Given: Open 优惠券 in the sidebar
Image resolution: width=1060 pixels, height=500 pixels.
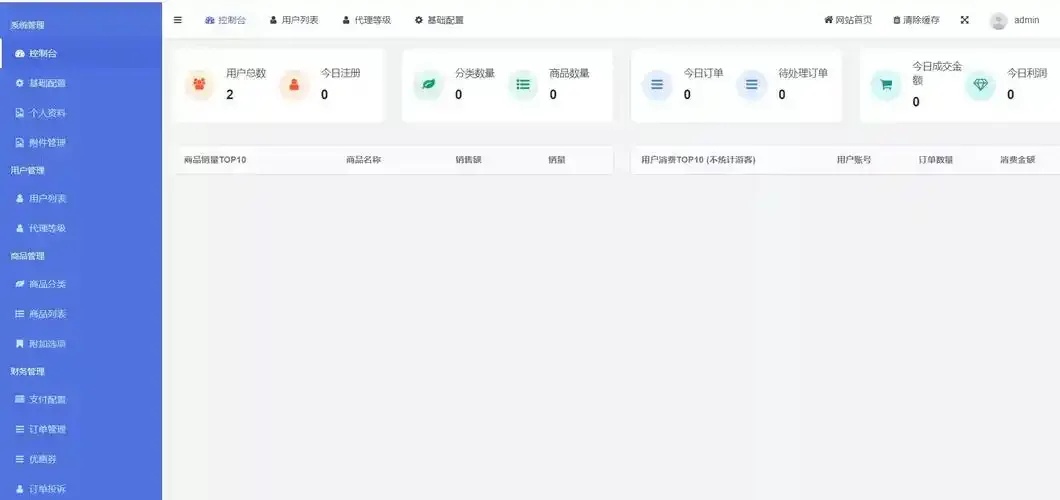Looking at the screenshot, I should [x=81, y=459].
